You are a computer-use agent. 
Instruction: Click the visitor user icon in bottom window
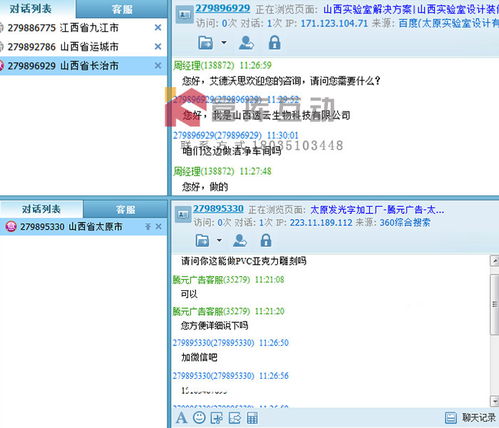(x=240, y=240)
